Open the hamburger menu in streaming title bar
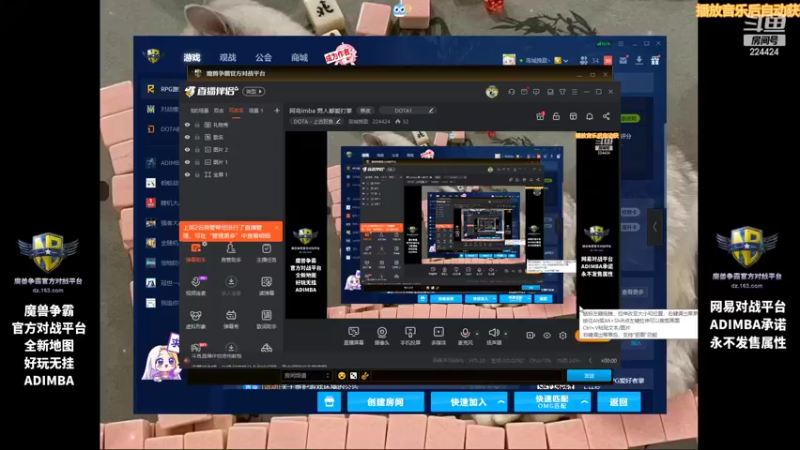800x450 pixels. (574, 92)
